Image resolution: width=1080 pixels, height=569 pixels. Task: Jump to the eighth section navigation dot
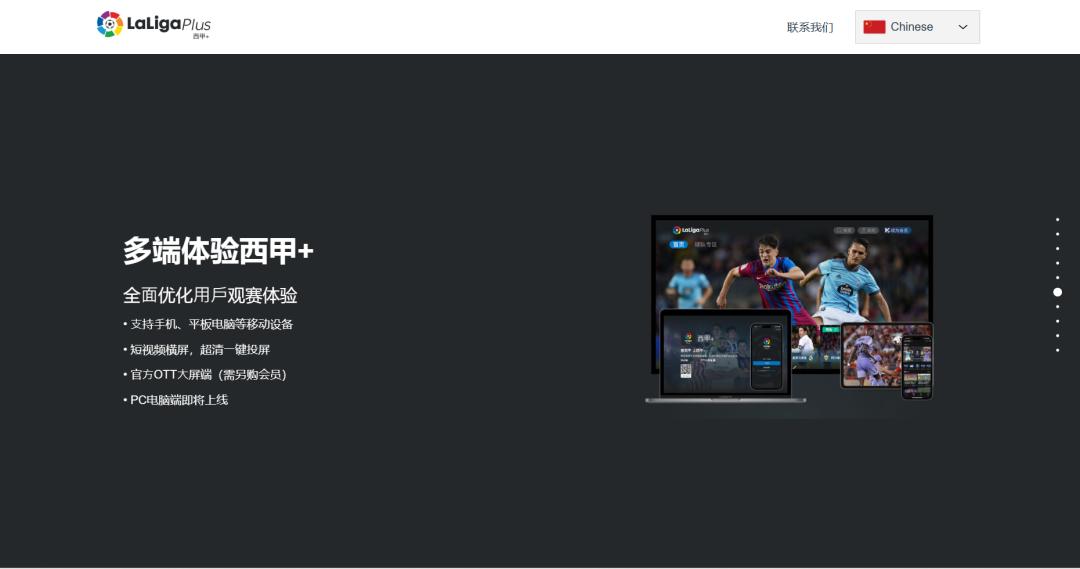click(1057, 321)
